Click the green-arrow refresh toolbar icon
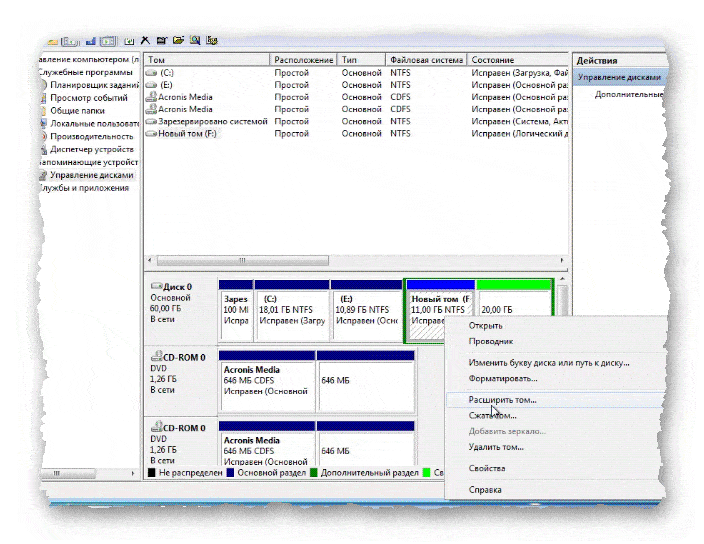This screenshot has height=544, width=704. point(129,41)
